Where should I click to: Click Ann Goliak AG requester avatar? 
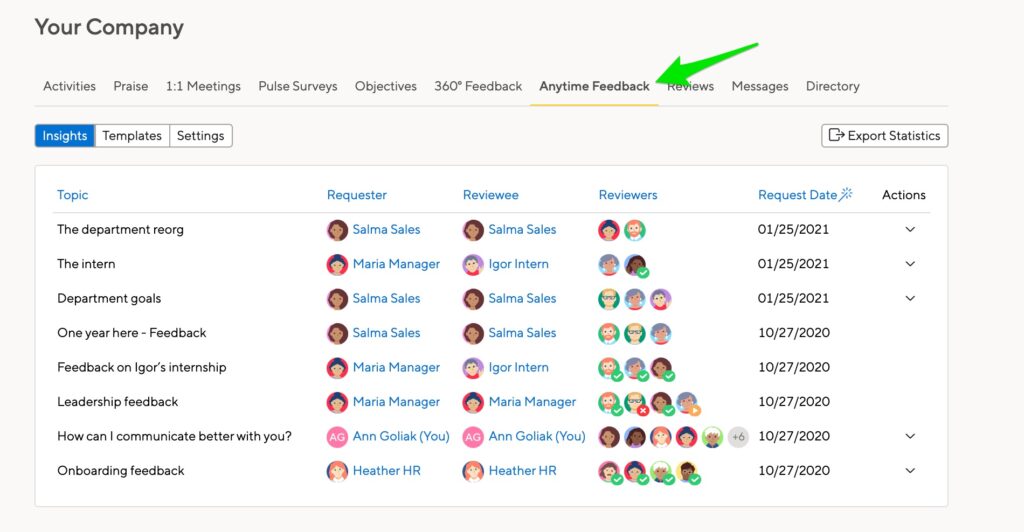coord(337,437)
